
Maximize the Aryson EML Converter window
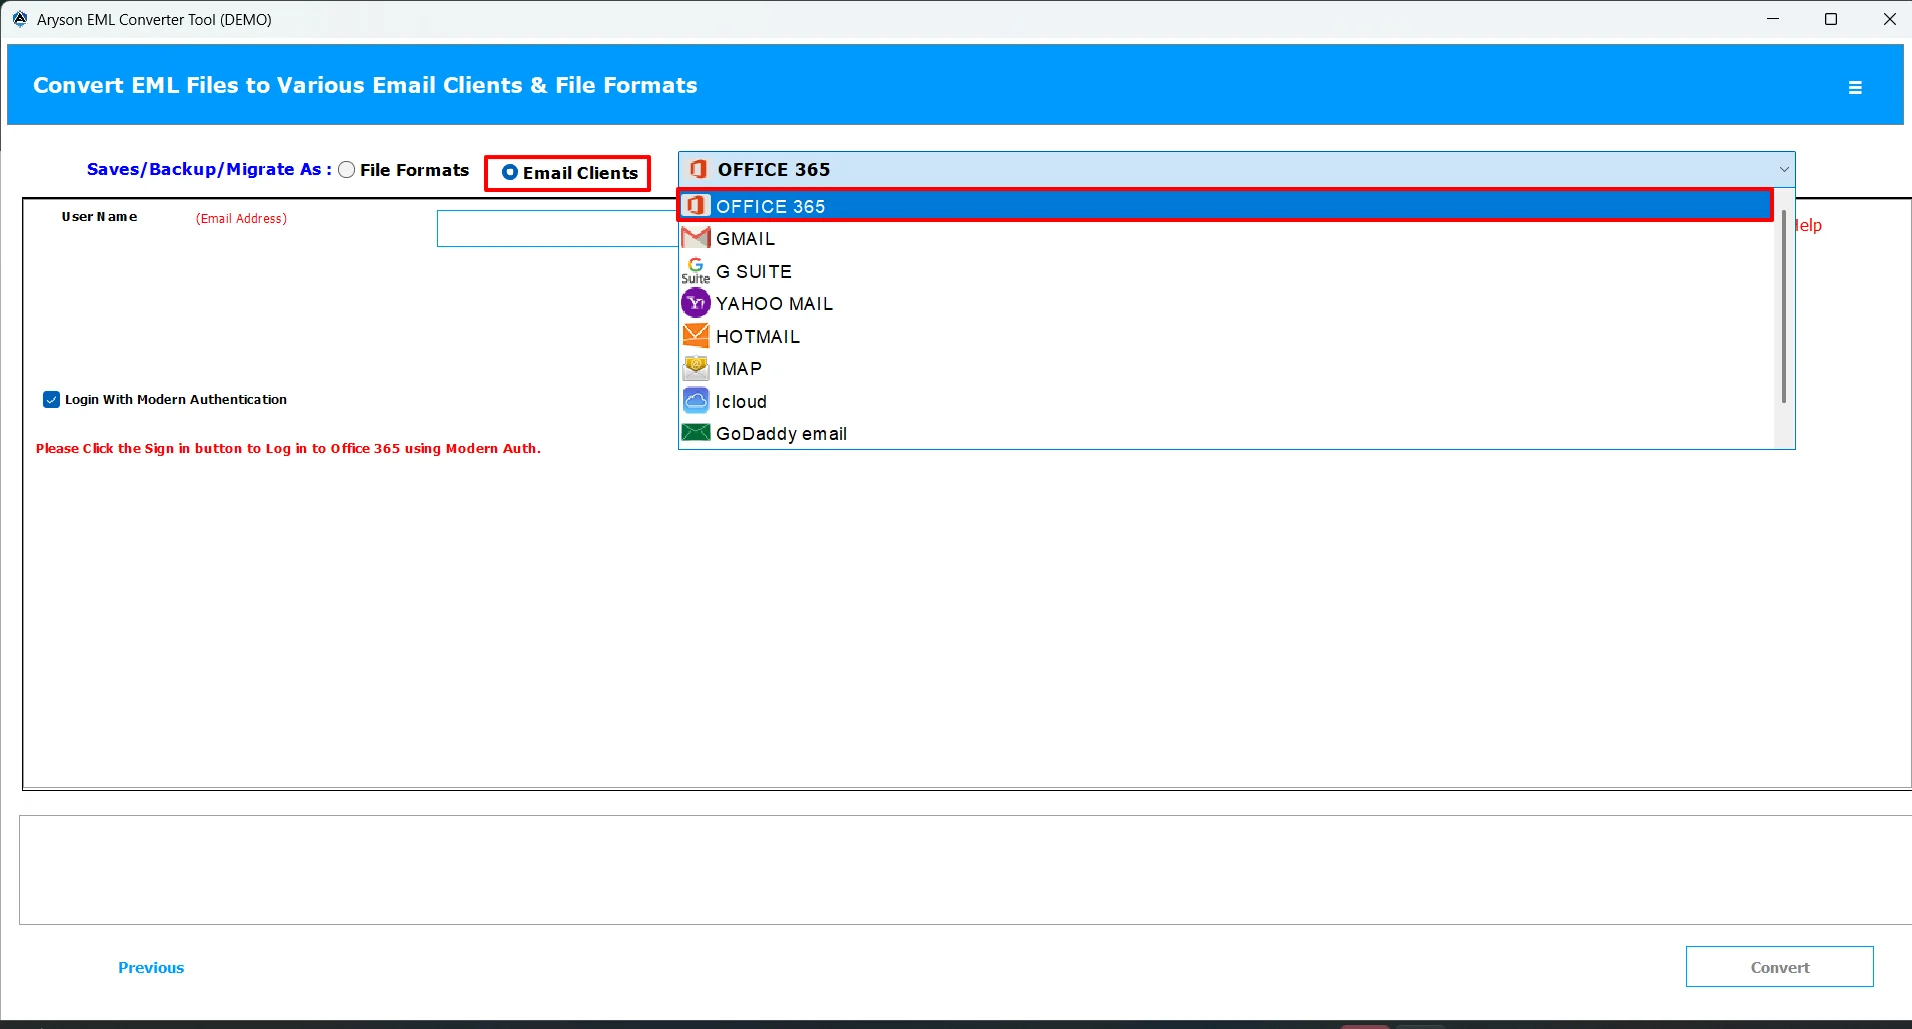click(x=1831, y=19)
